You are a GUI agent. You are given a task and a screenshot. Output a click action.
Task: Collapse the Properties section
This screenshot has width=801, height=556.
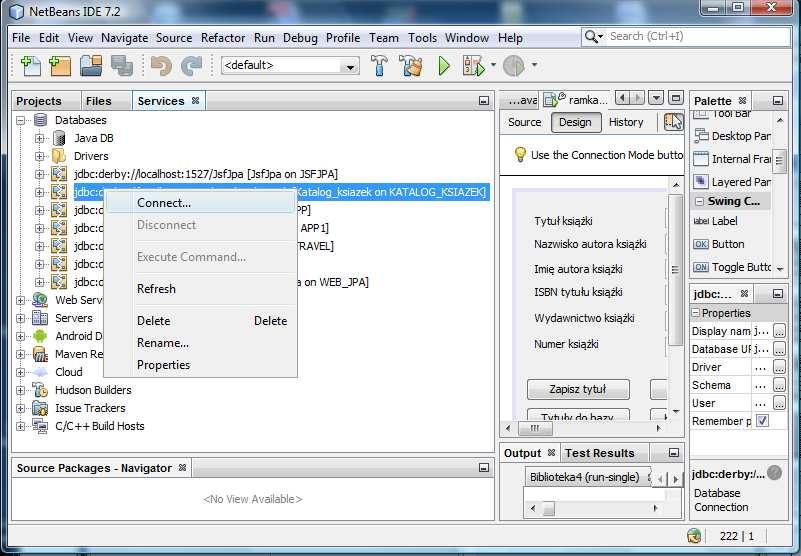click(695, 312)
